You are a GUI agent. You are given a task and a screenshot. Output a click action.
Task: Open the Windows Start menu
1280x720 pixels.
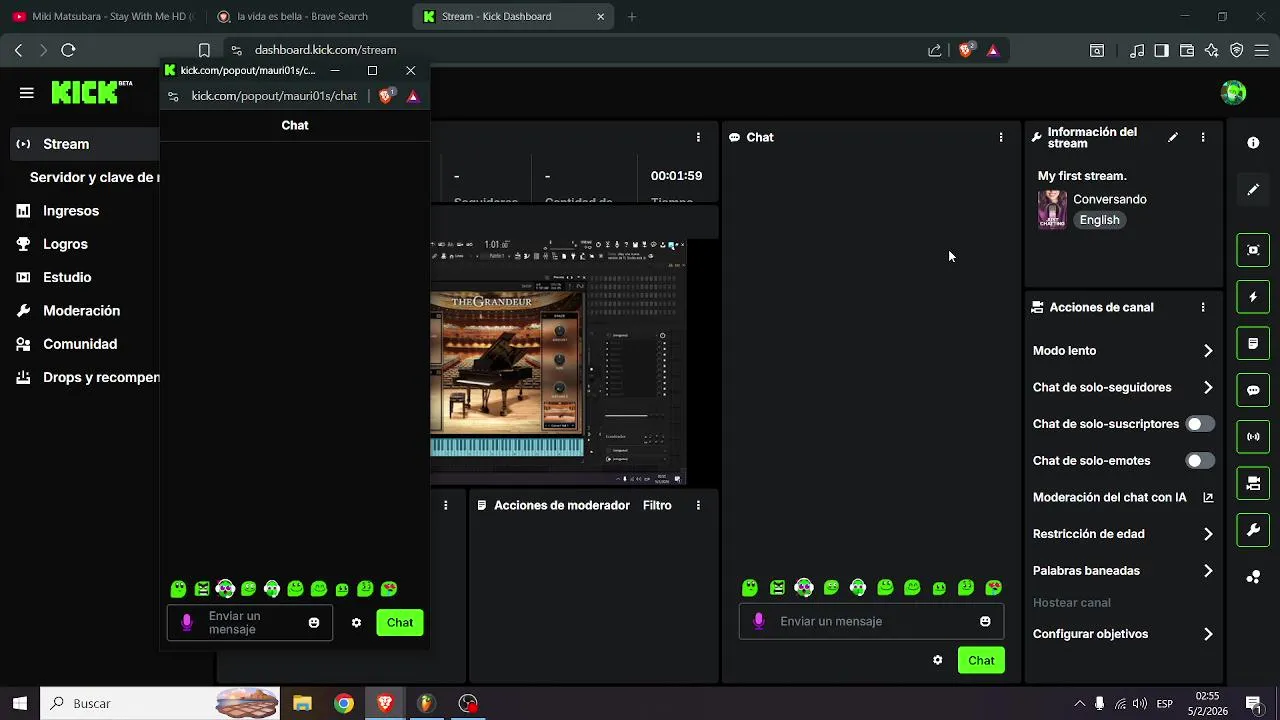click(x=20, y=703)
